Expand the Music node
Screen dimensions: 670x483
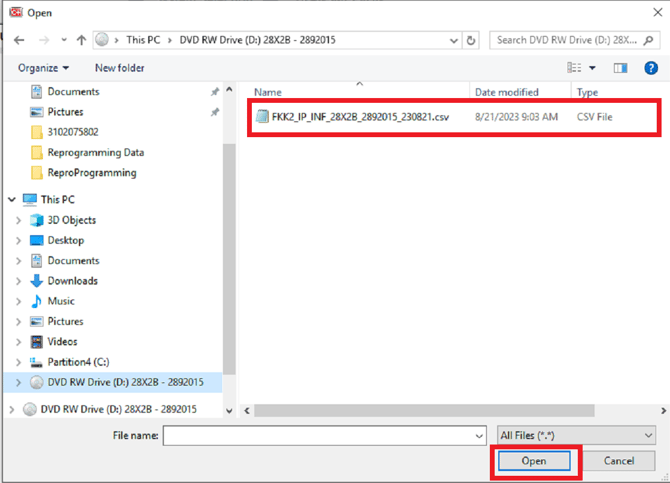point(18,301)
